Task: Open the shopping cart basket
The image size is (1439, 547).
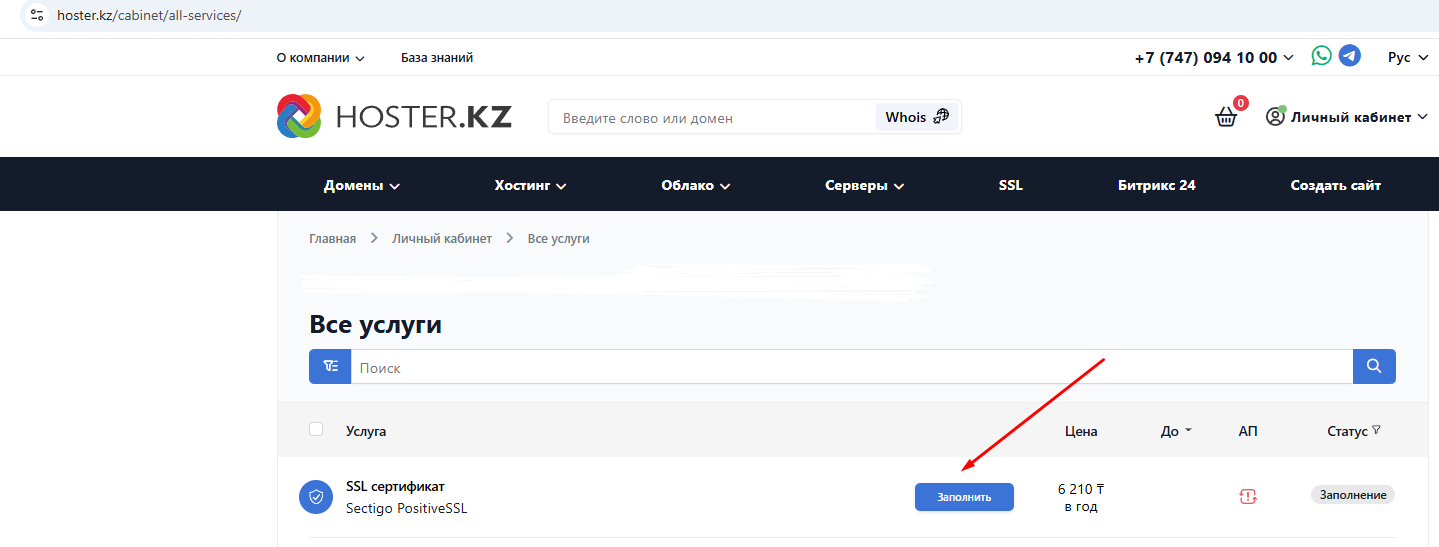Action: pos(1226,117)
